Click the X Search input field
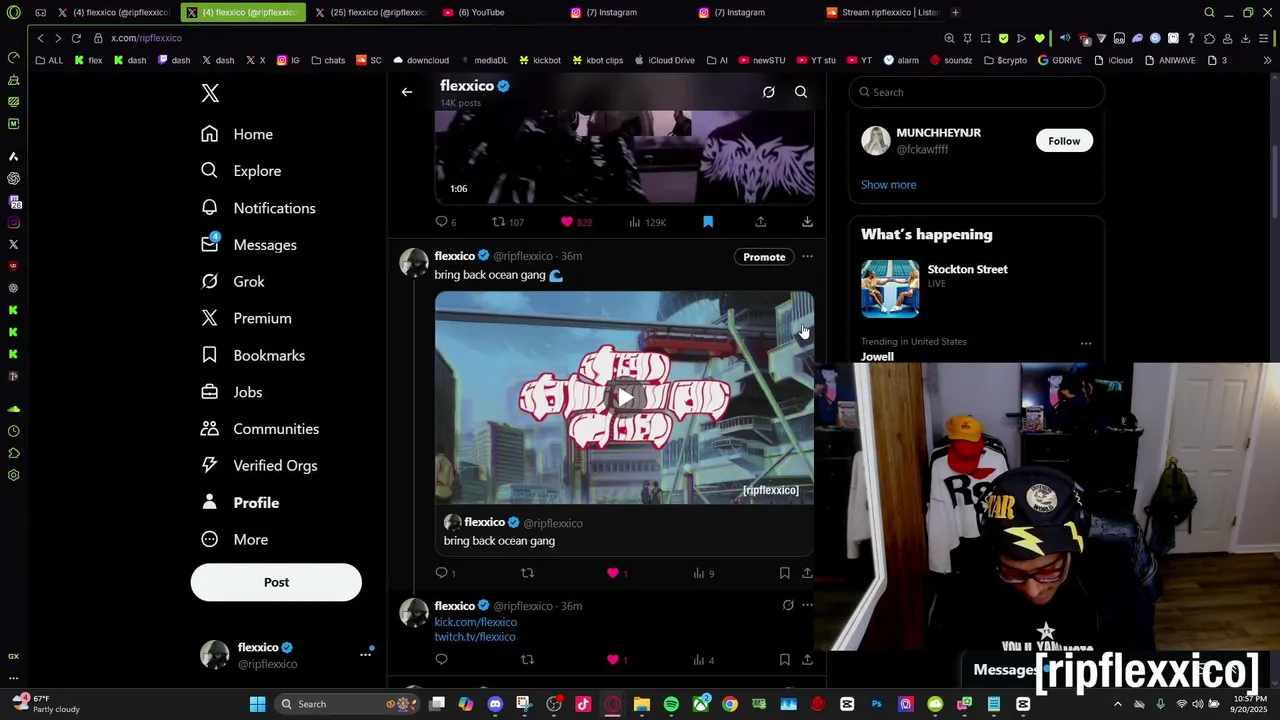 tap(977, 92)
